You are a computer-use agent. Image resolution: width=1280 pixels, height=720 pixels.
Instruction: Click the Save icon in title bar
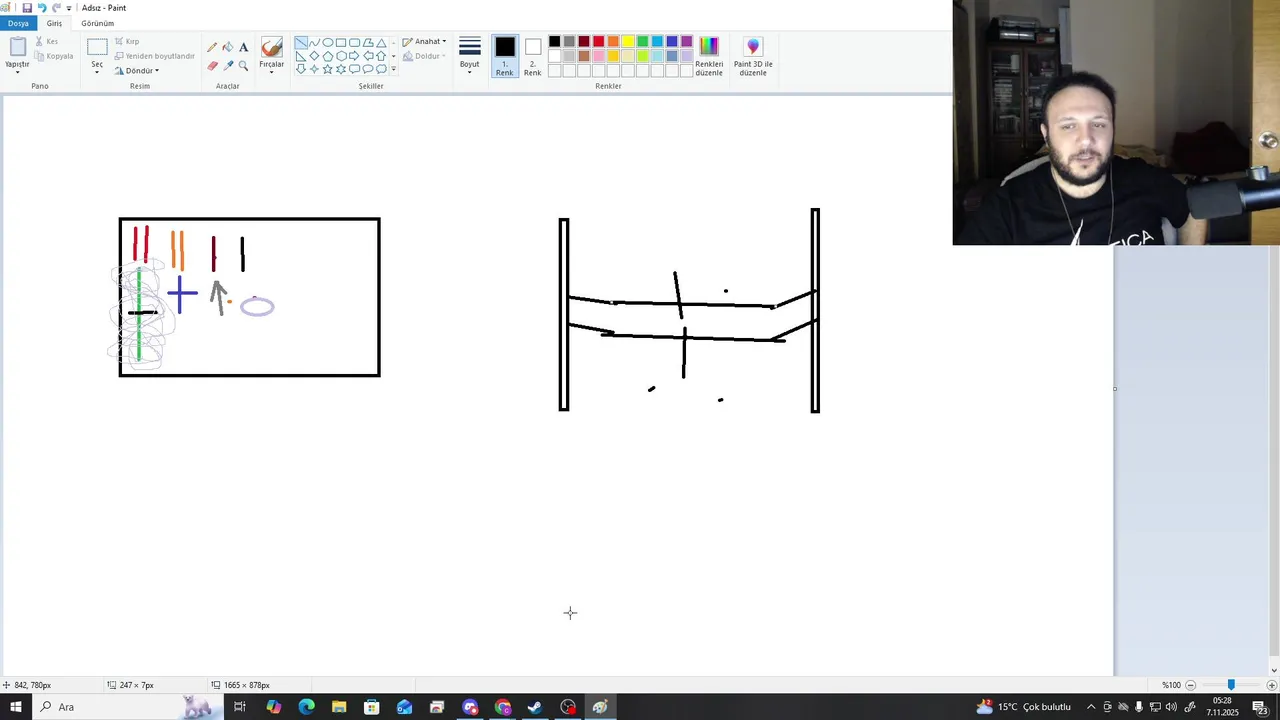tap(27, 8)
